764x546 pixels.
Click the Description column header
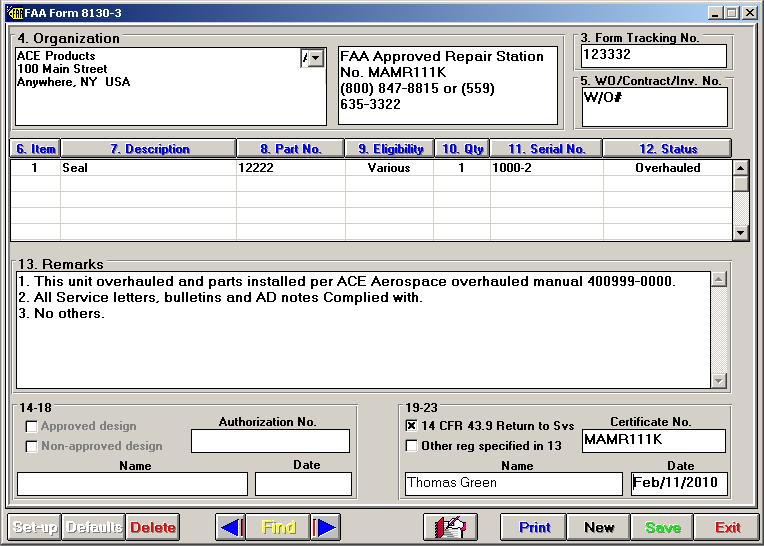click(x=149, y=149)
